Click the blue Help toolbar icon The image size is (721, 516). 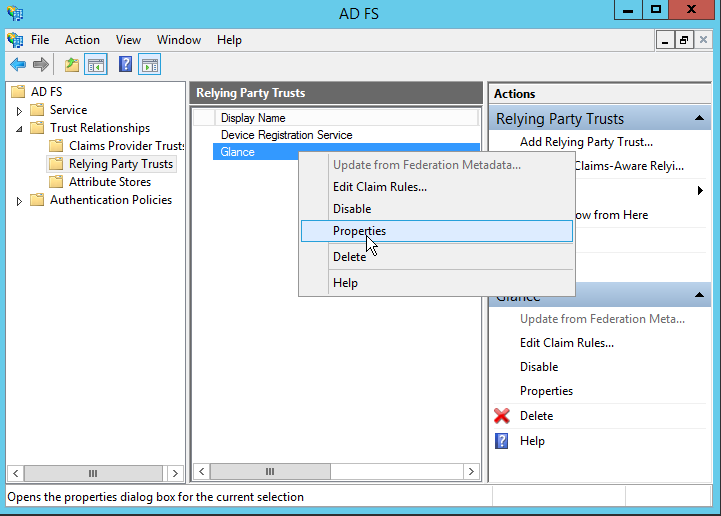click(x=126, y=65)
